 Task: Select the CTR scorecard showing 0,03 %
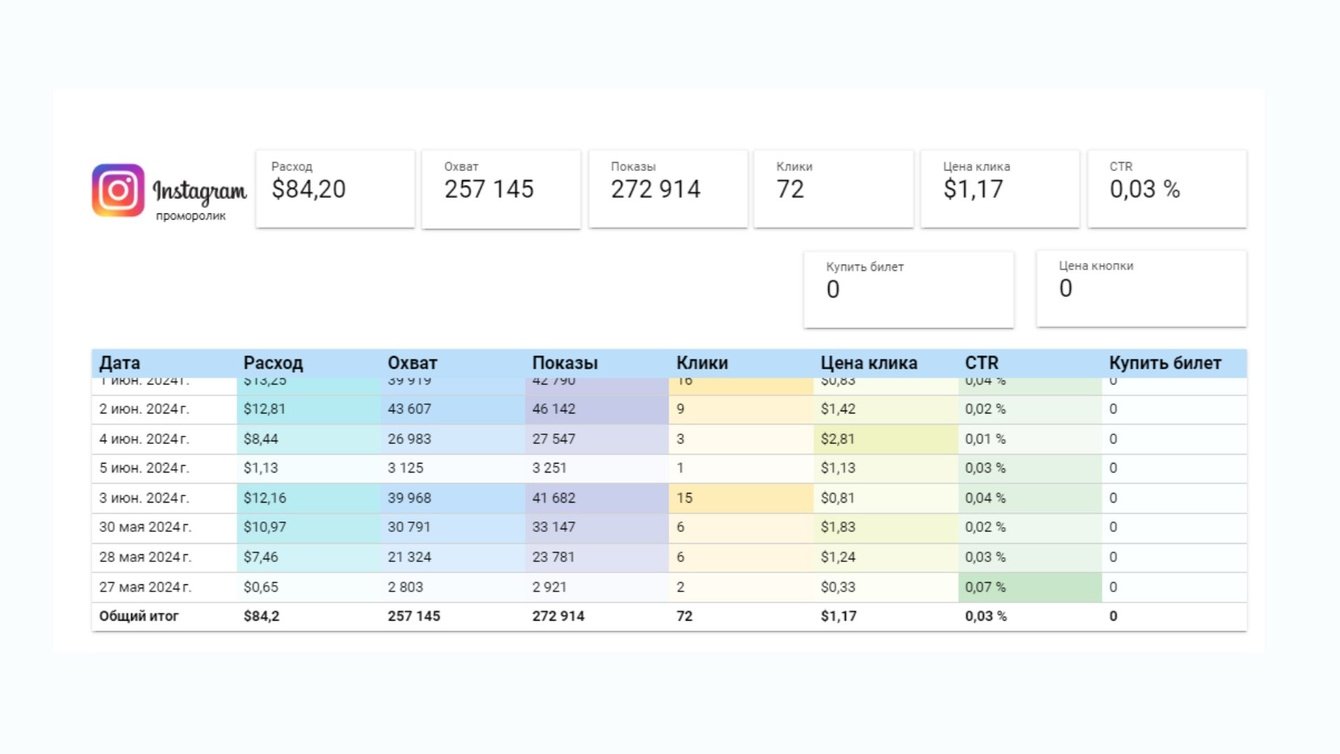click(x=1167, y=189)
